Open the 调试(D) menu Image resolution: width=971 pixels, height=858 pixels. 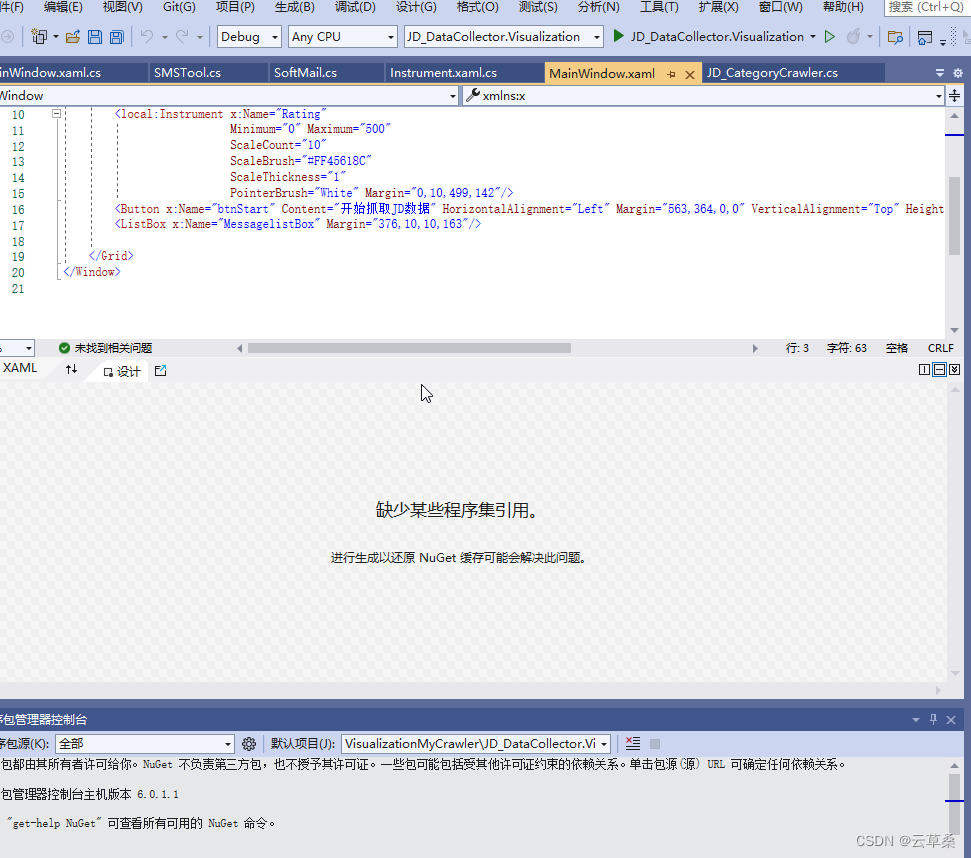(x=356, y=8)
